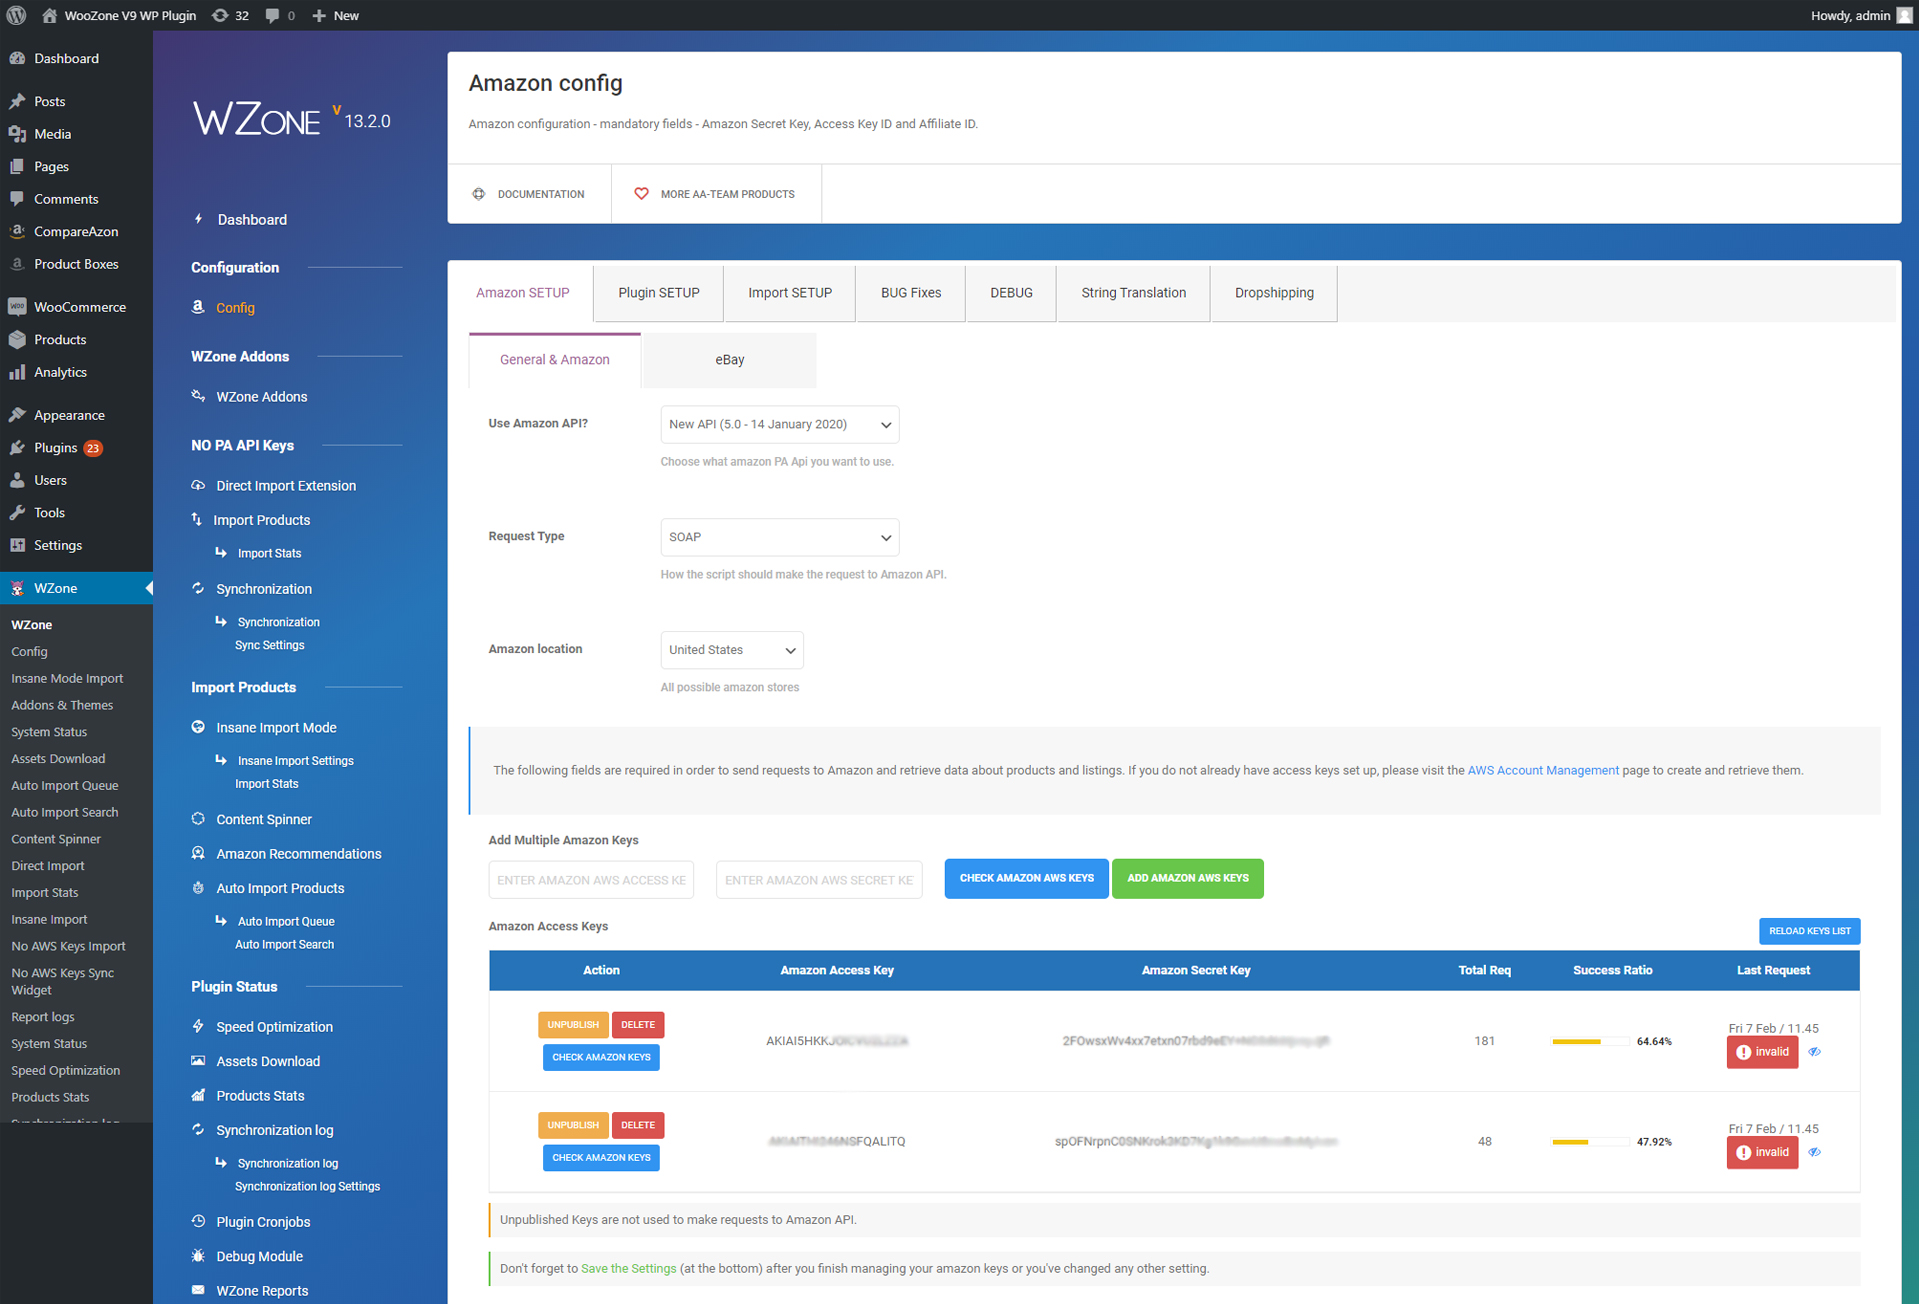Screen dimensions: 1919x1304
Task: Click the Plugin Cronjobs clock icon
Action: point(198,1221)
